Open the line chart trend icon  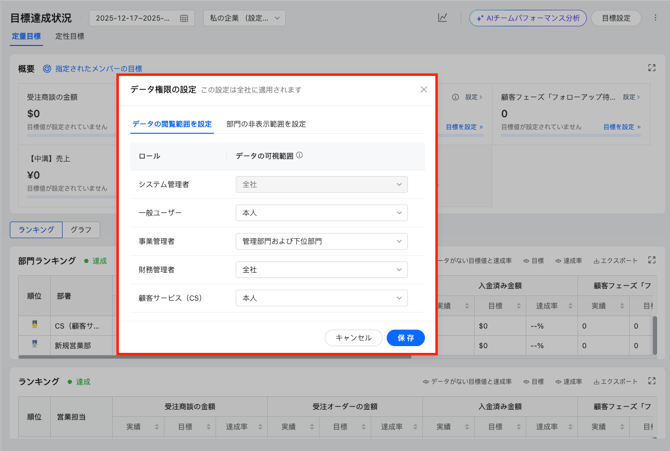pos(442,18)
